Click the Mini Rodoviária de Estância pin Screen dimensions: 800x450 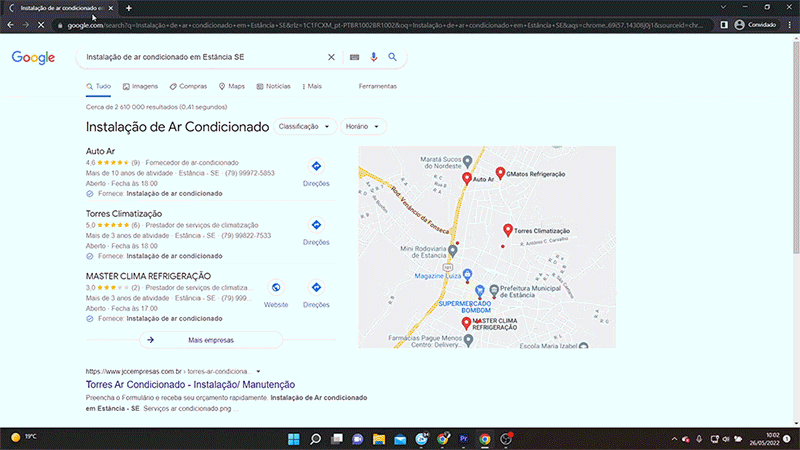(x=453, y=251)
